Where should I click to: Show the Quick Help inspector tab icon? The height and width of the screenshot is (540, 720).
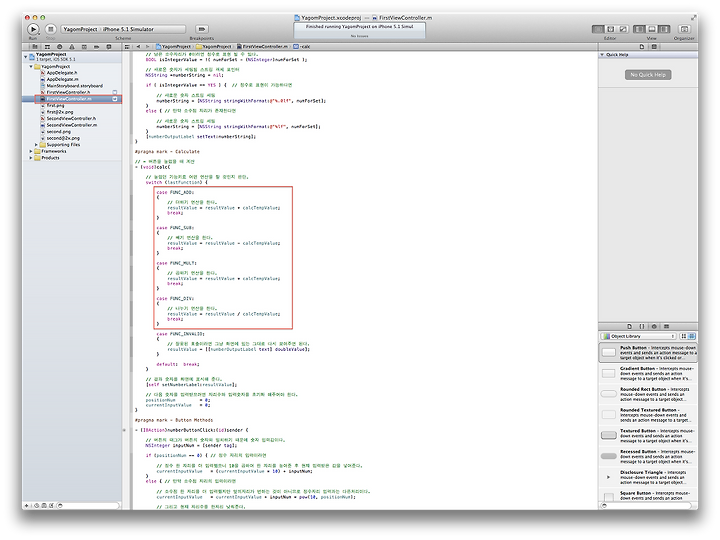pos(654,46)
